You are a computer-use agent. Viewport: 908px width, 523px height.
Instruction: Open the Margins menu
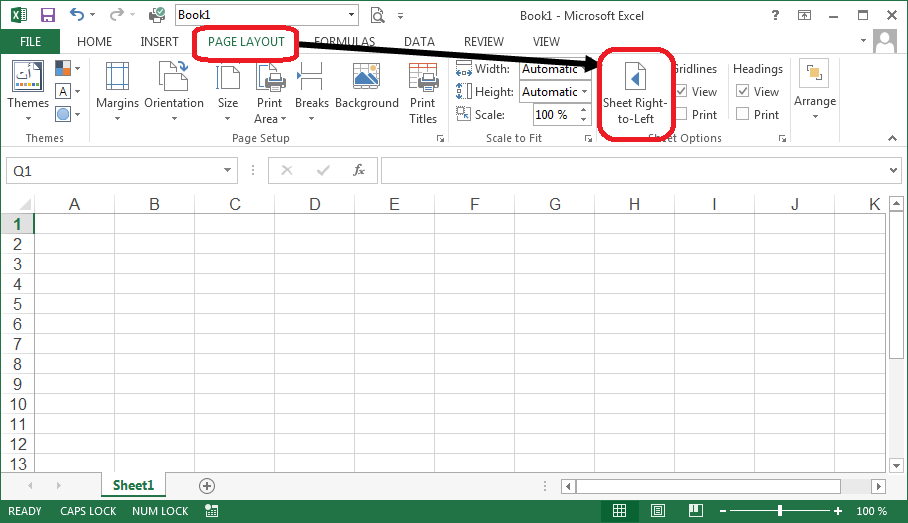click(117, 91)
